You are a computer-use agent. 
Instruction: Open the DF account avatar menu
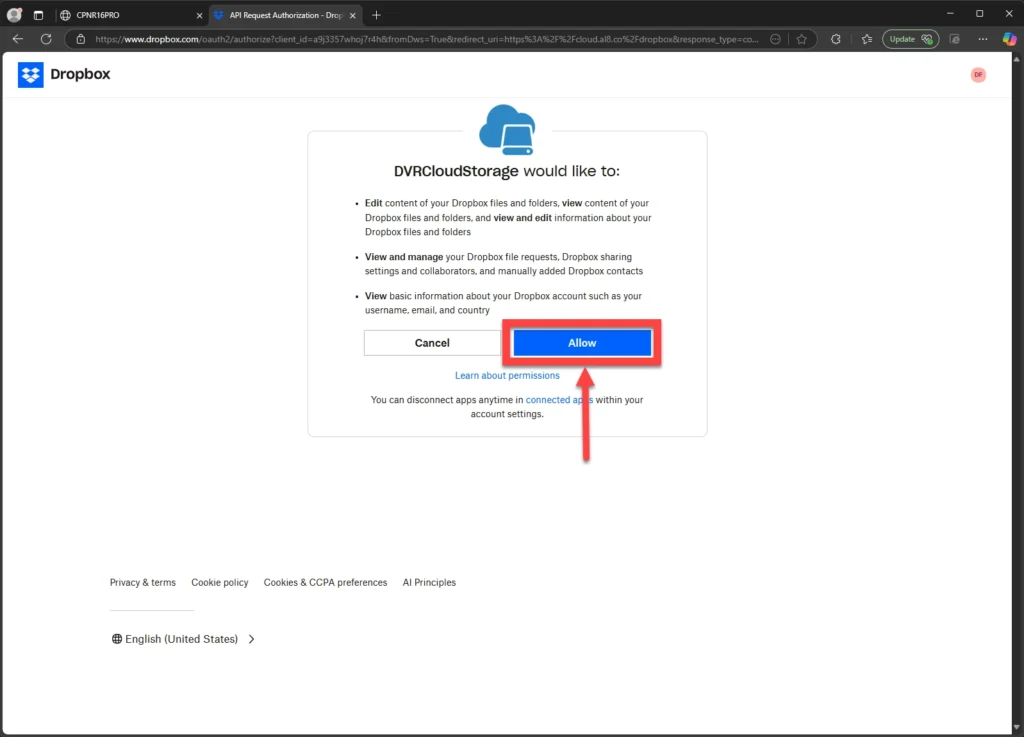pos(978,74)
